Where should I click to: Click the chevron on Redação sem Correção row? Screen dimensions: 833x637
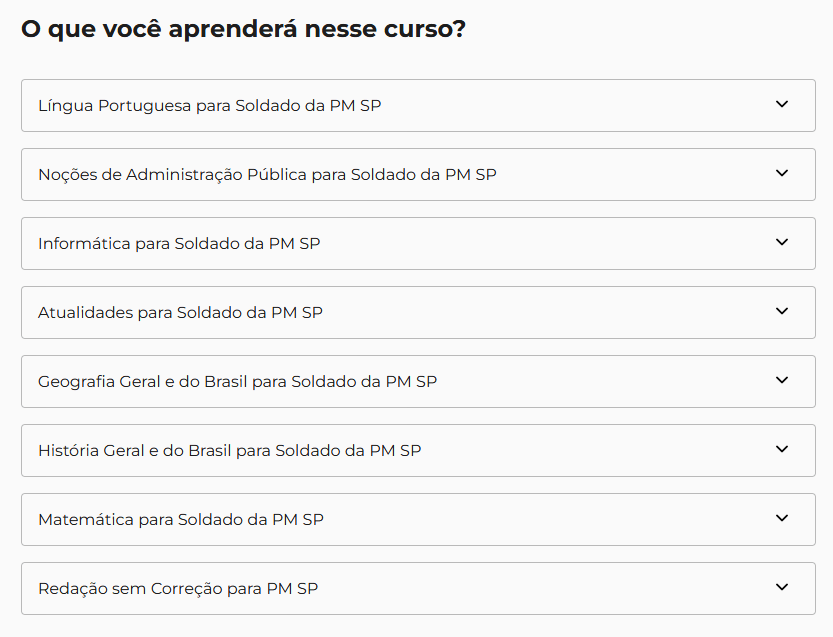[x=782, y=587]
